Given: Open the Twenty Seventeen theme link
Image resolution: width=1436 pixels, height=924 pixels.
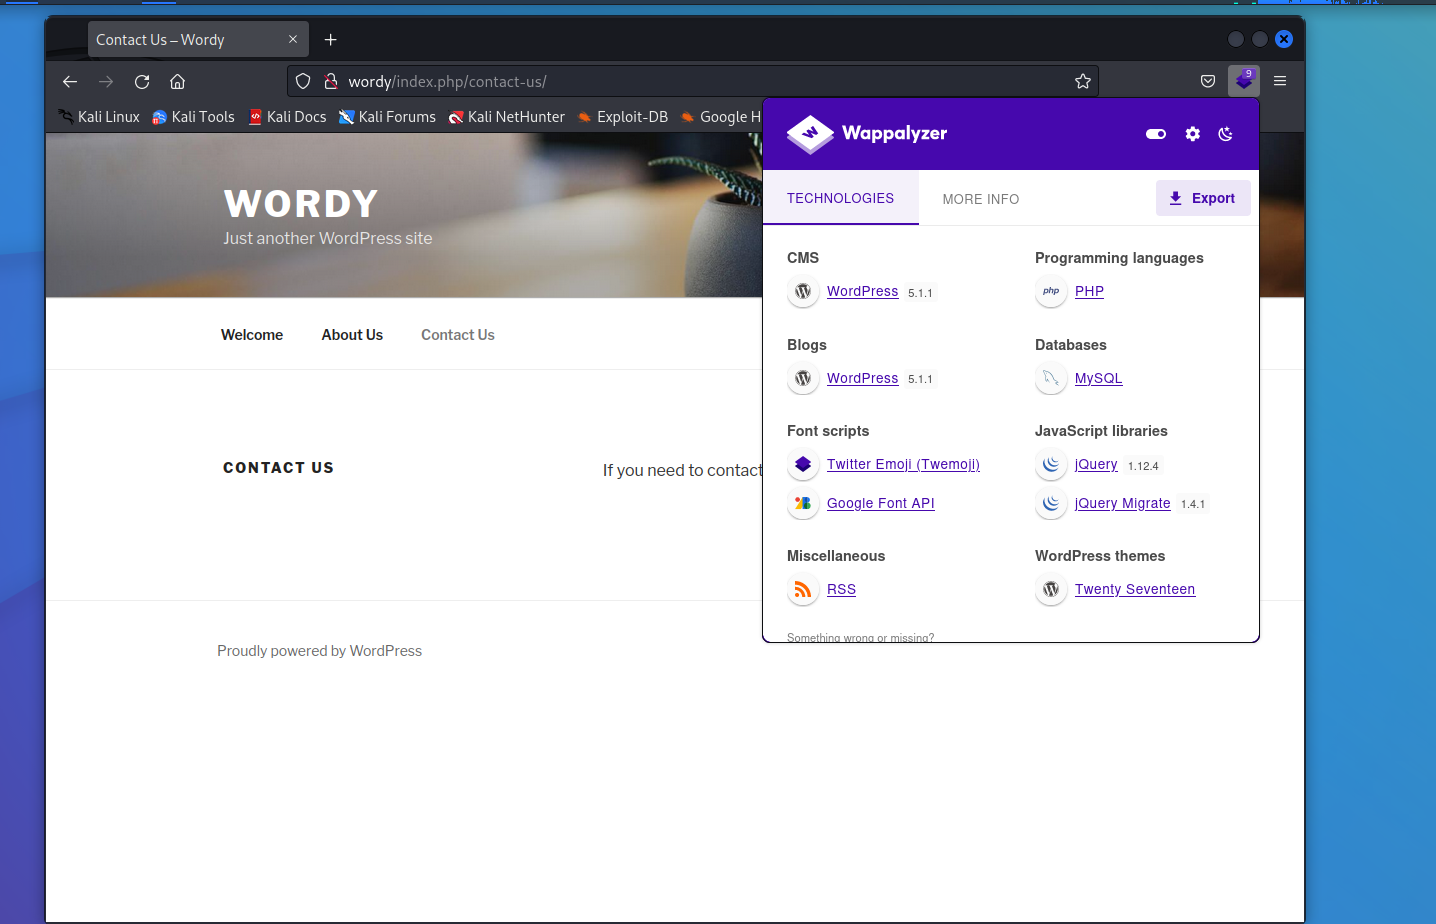Looking at the screenshot, I should point(1135,589).
